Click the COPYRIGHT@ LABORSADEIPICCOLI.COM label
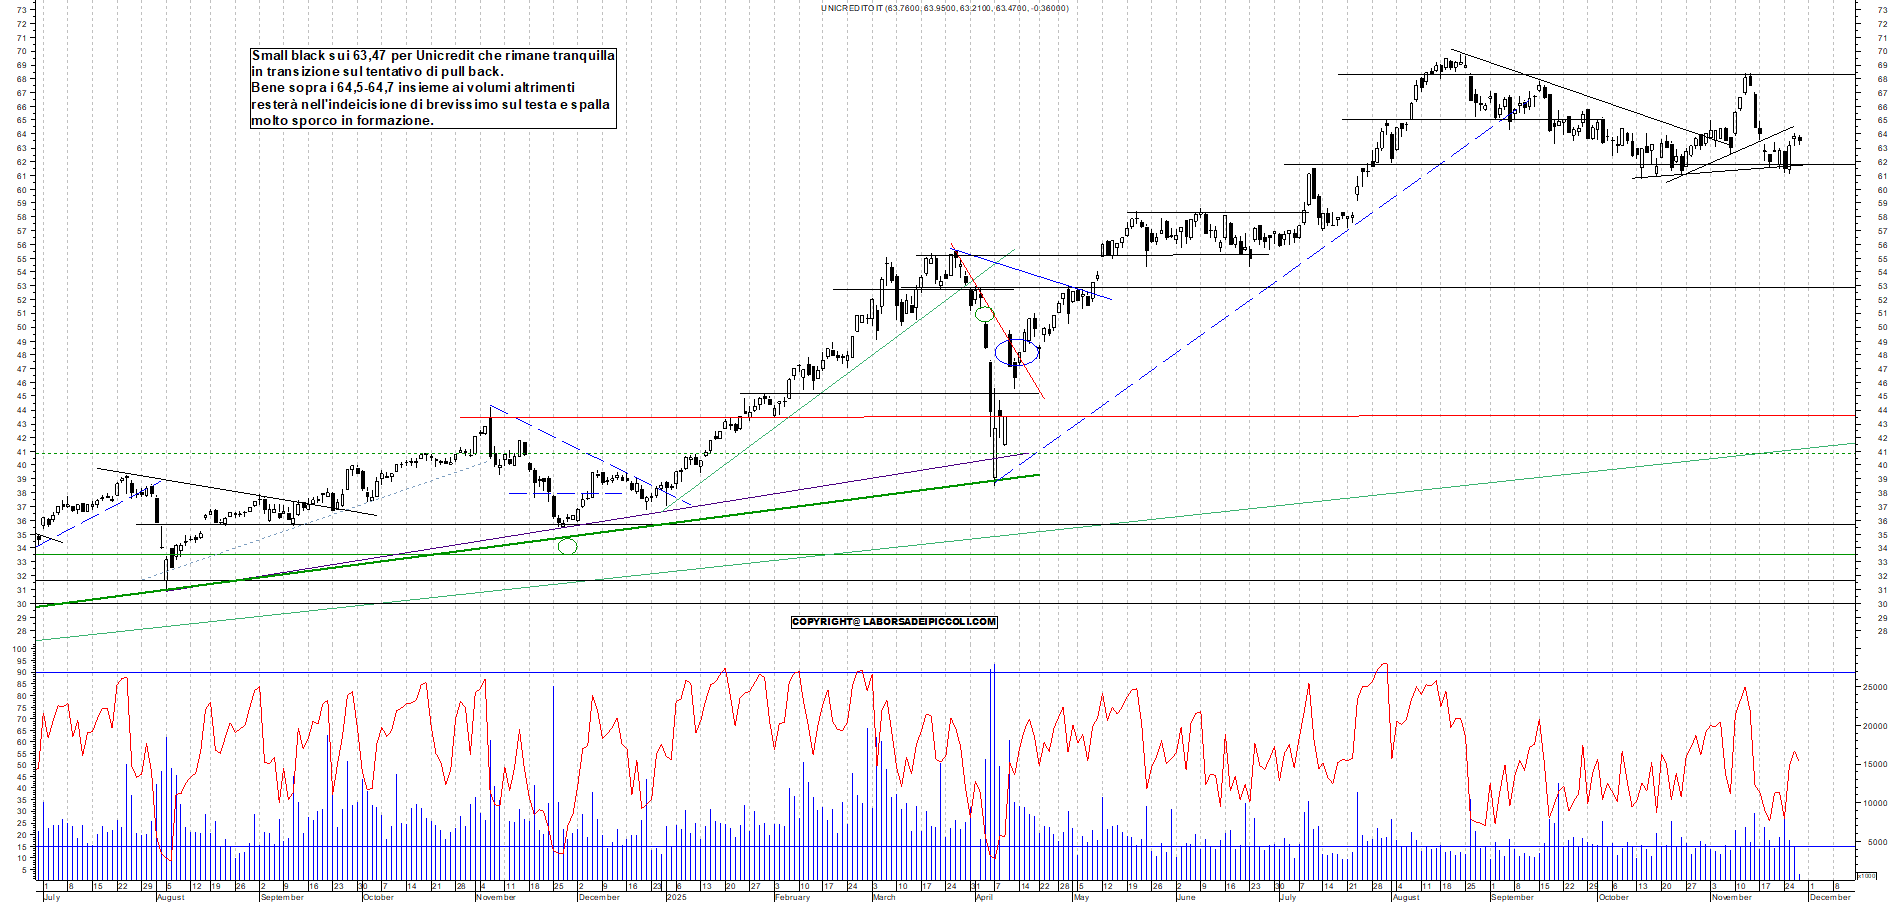Image resolution: width=1890 pixels, height=902 pixels. [893, 622]
